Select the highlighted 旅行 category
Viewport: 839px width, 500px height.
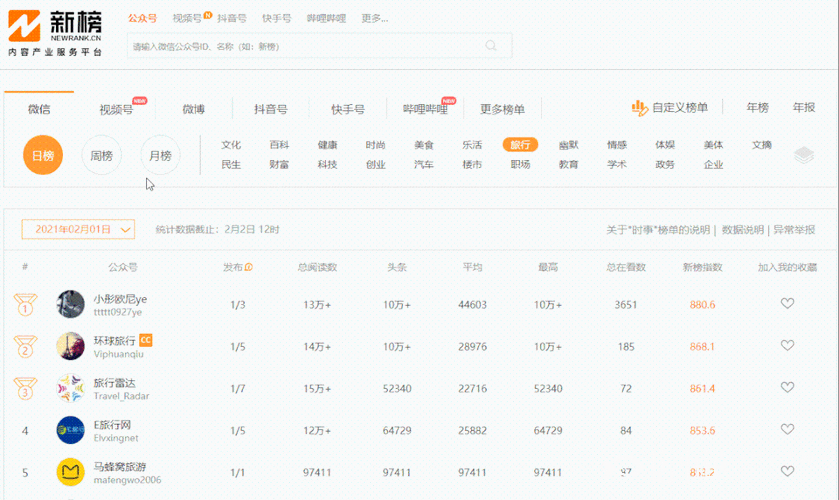(520, 145)
